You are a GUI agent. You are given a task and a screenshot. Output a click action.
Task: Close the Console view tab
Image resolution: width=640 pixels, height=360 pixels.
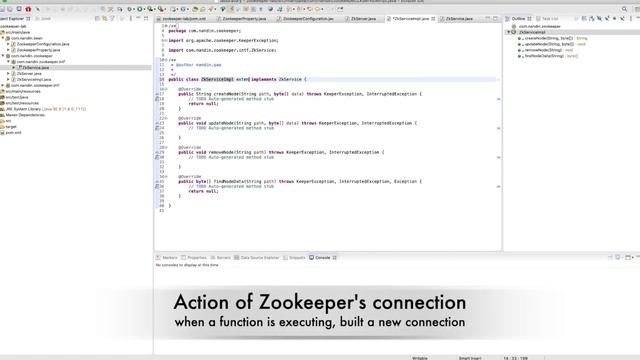(334, 258)
